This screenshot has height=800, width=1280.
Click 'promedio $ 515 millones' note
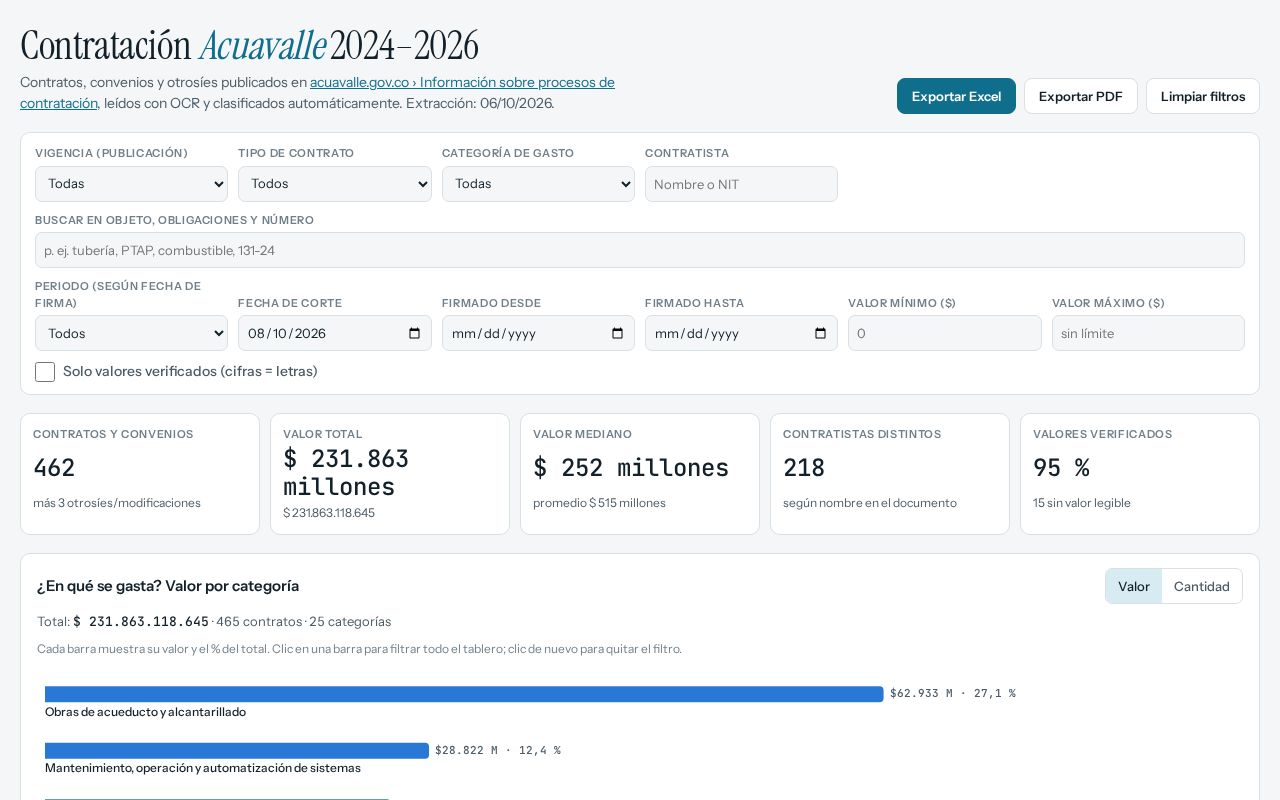(599, 503)
